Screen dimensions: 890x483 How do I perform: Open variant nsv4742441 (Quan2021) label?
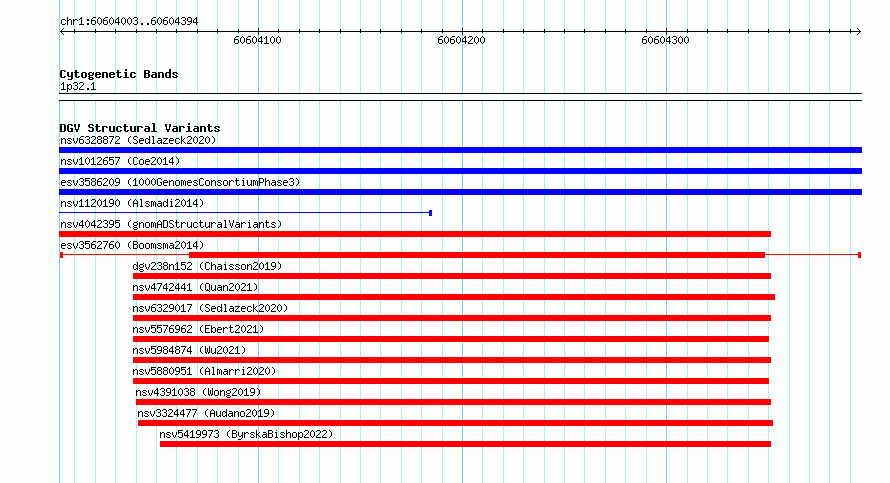195,287
